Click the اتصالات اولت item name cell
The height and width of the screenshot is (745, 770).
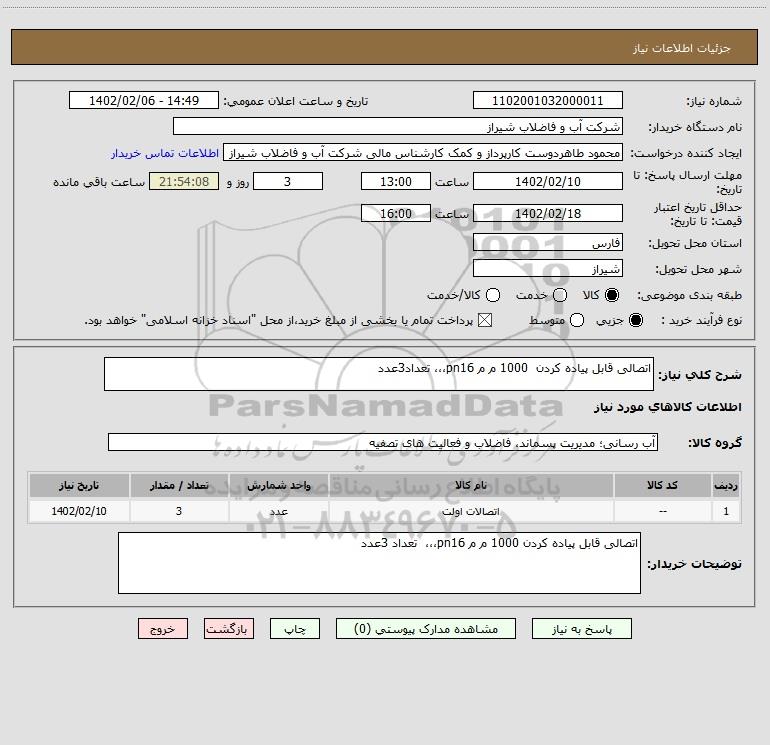point(470,511)
